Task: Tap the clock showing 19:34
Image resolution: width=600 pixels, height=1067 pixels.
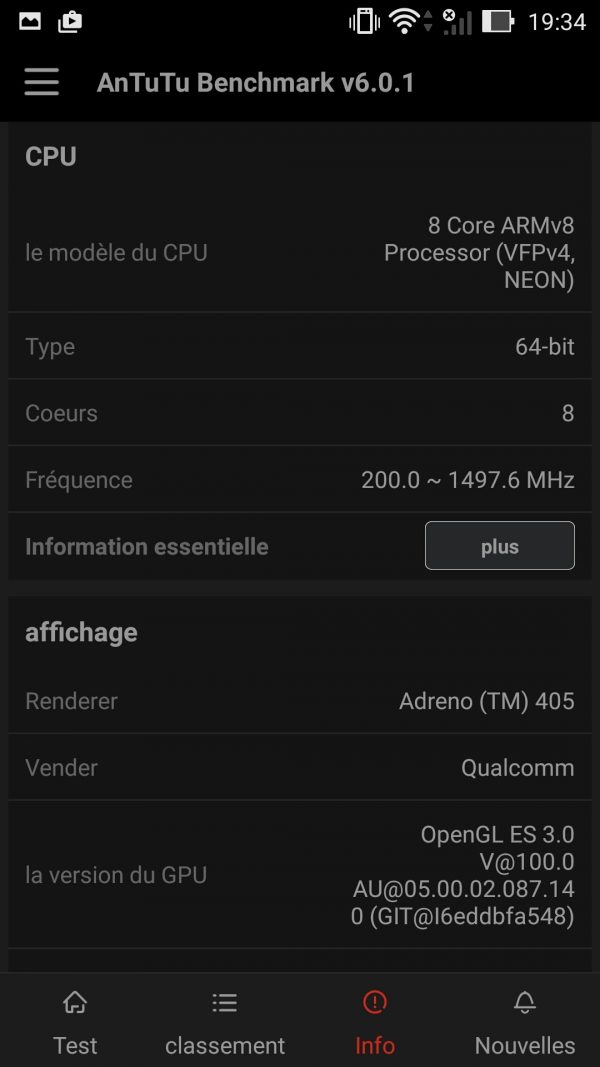Action: click(557, 22)
